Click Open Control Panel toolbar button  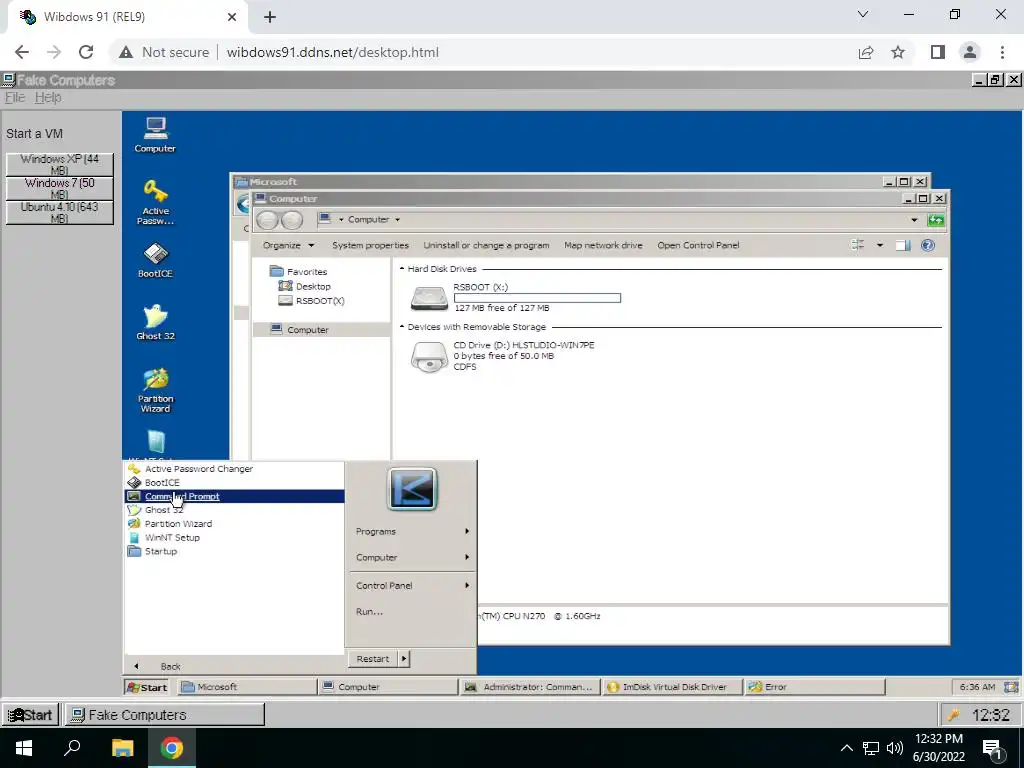[x=698, y=246]
